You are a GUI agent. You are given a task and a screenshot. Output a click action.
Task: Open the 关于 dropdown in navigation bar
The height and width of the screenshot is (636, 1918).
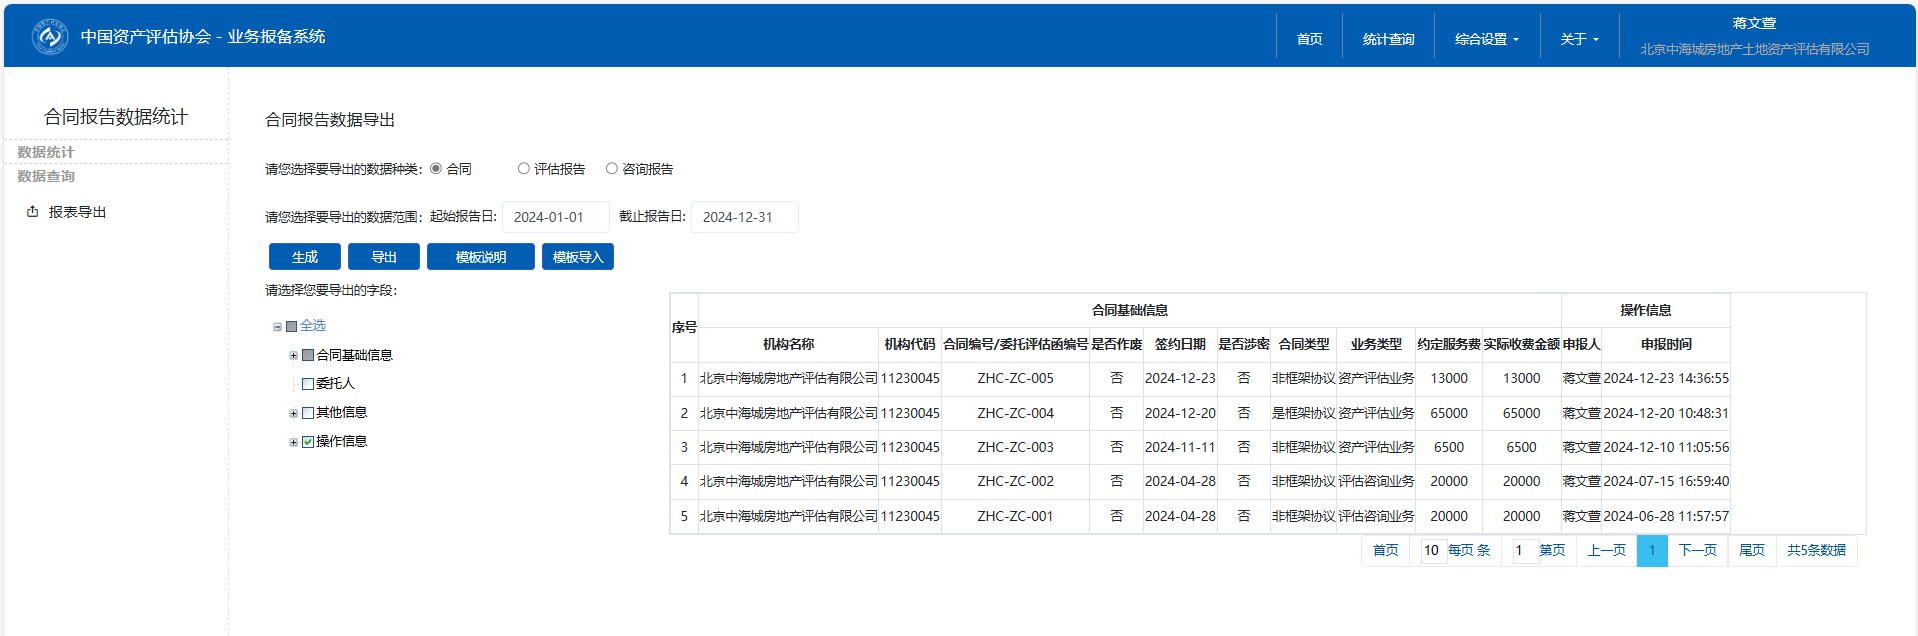point(1578,39)
